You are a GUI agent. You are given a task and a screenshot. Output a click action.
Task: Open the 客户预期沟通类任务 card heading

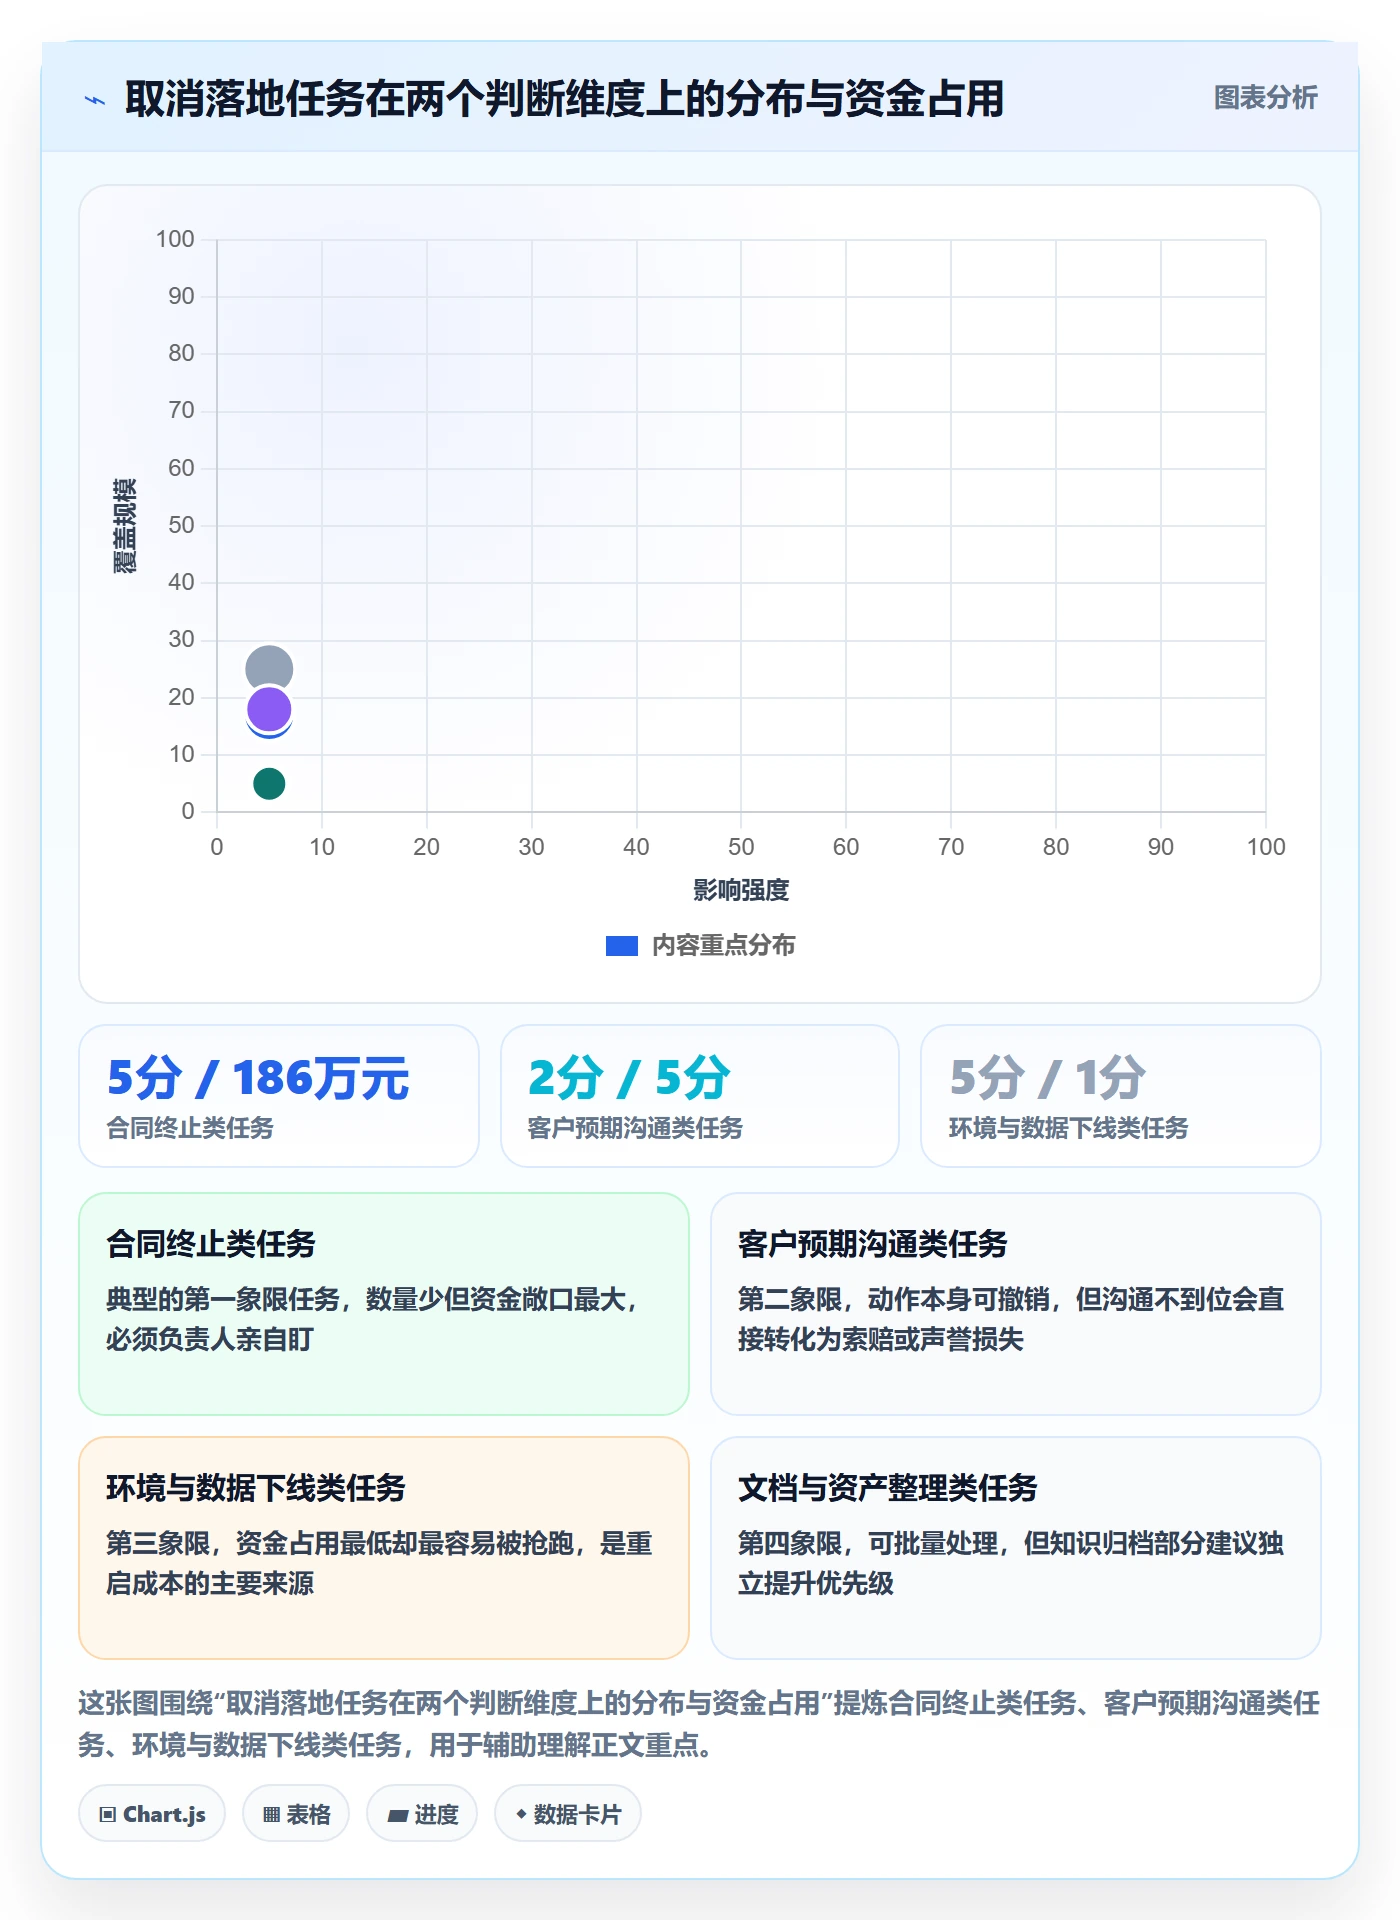[x=872, y=1244]
